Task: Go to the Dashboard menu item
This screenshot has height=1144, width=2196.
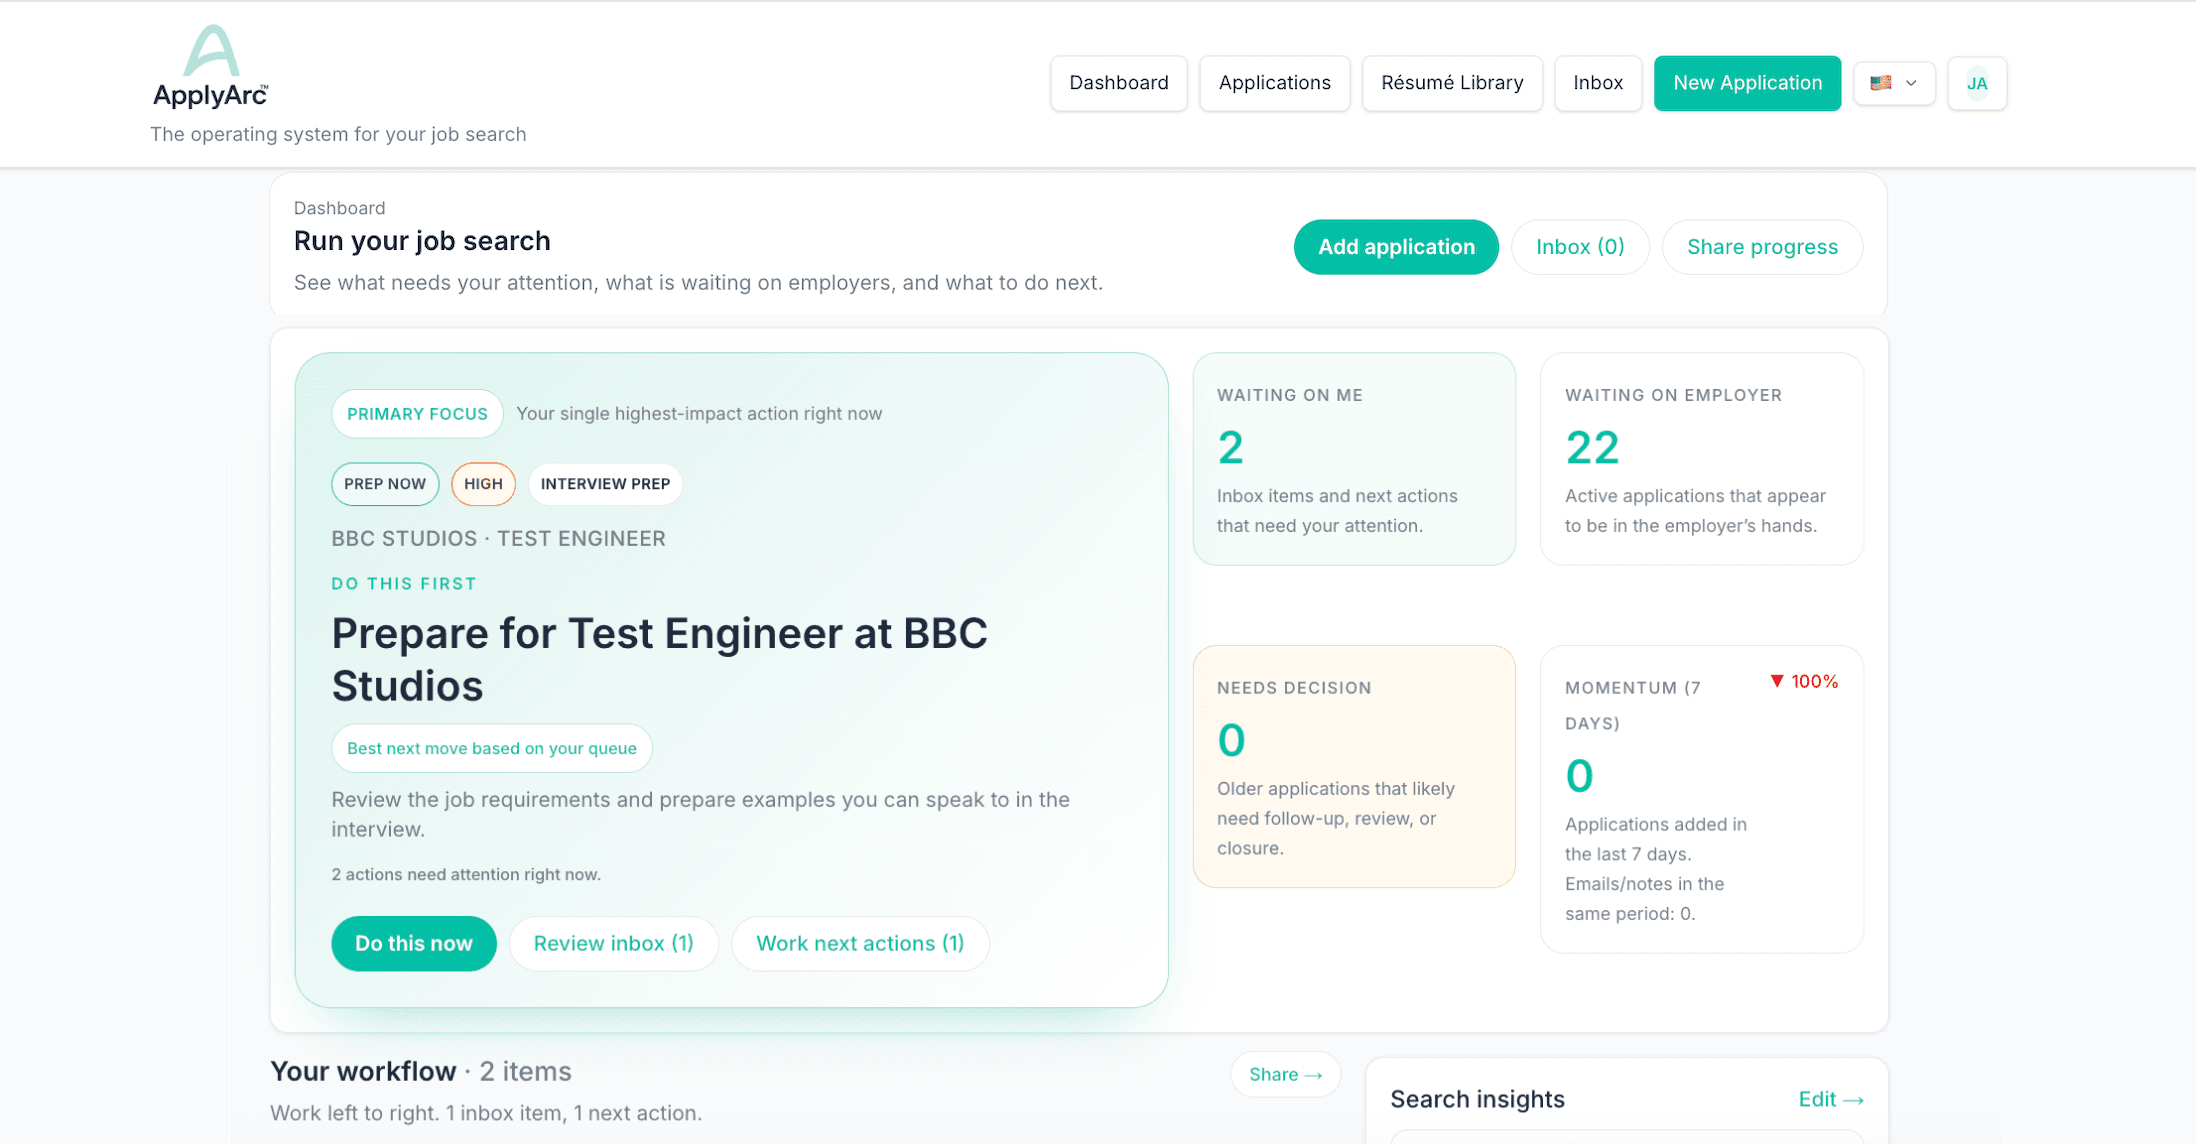Action: point(1118,83)
